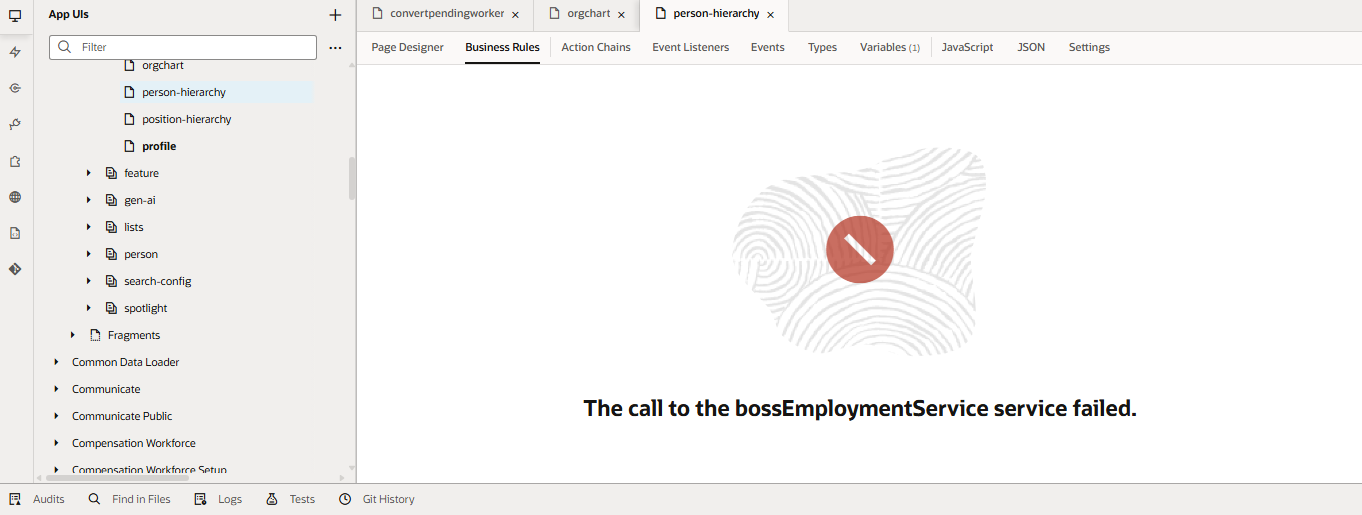Open the puzzle-piece Components navigator icon

click(x=15, y=161)
